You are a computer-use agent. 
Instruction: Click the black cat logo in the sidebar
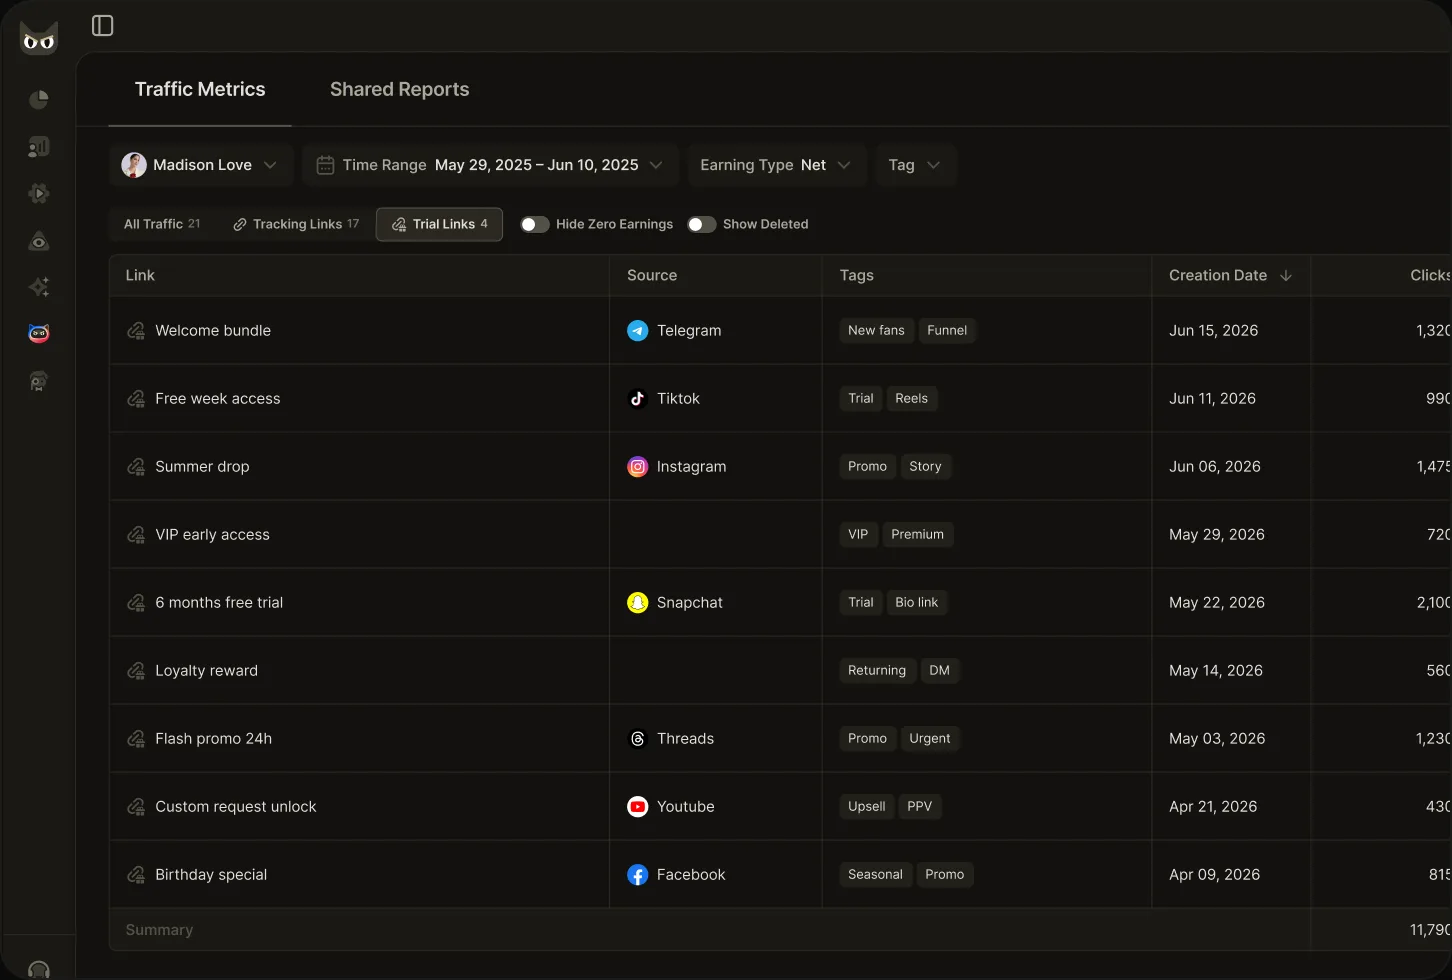coord(39,38)
